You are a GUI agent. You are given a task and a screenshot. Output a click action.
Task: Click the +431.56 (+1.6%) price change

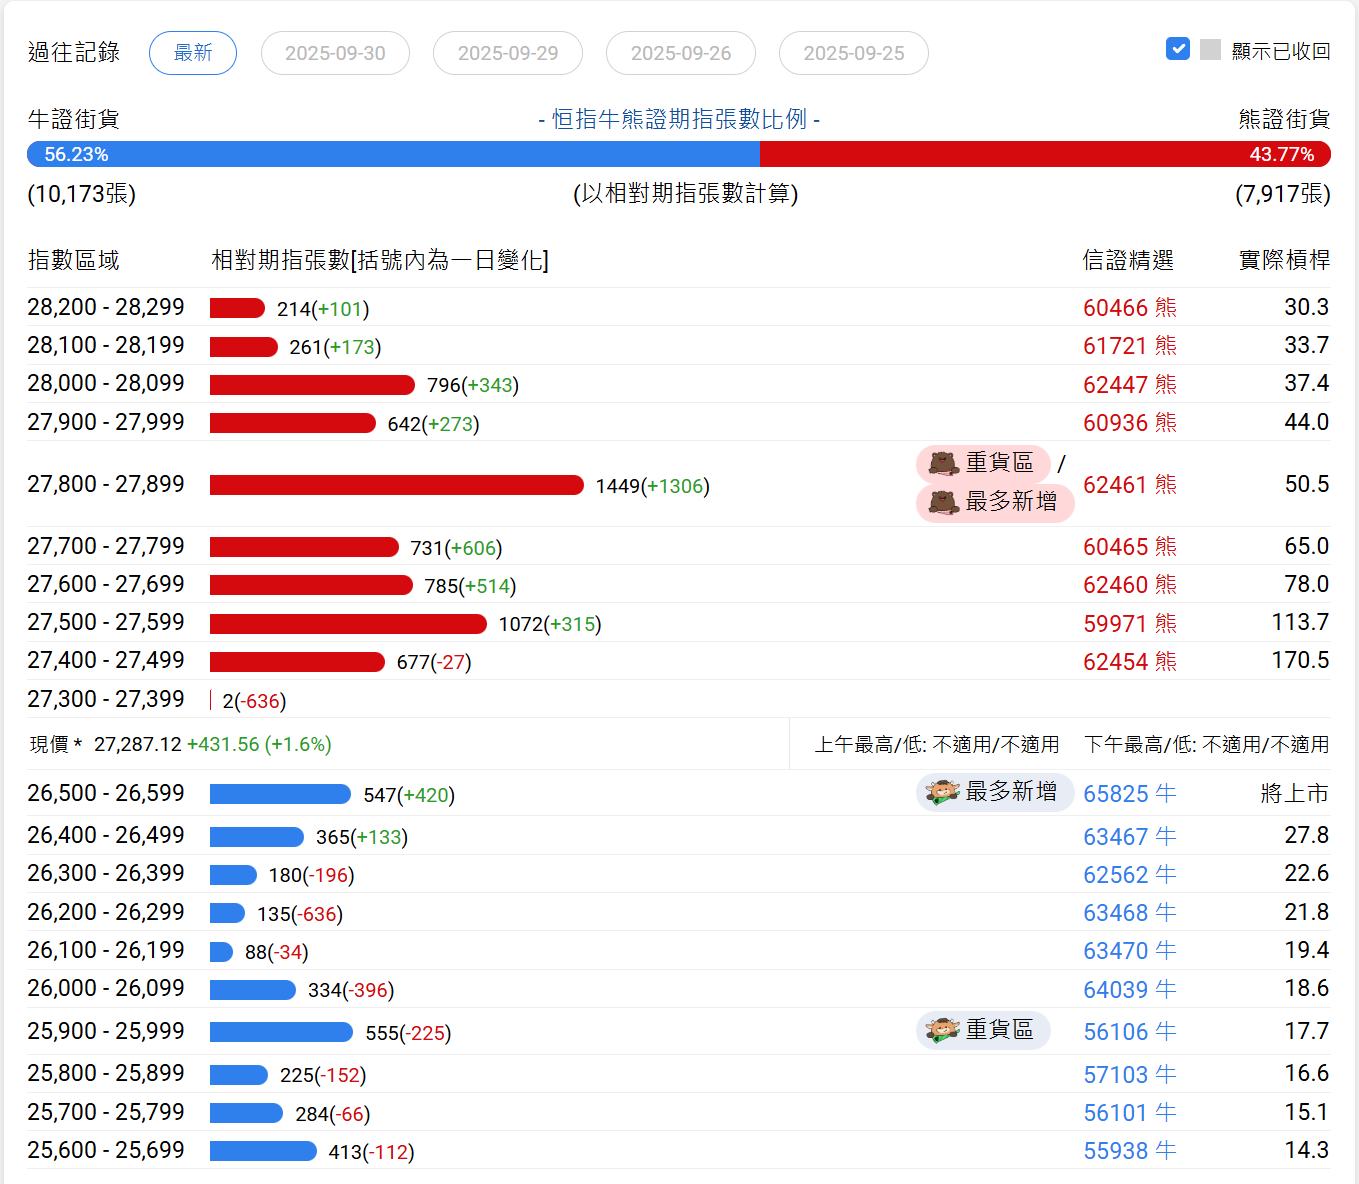point(259,744)
